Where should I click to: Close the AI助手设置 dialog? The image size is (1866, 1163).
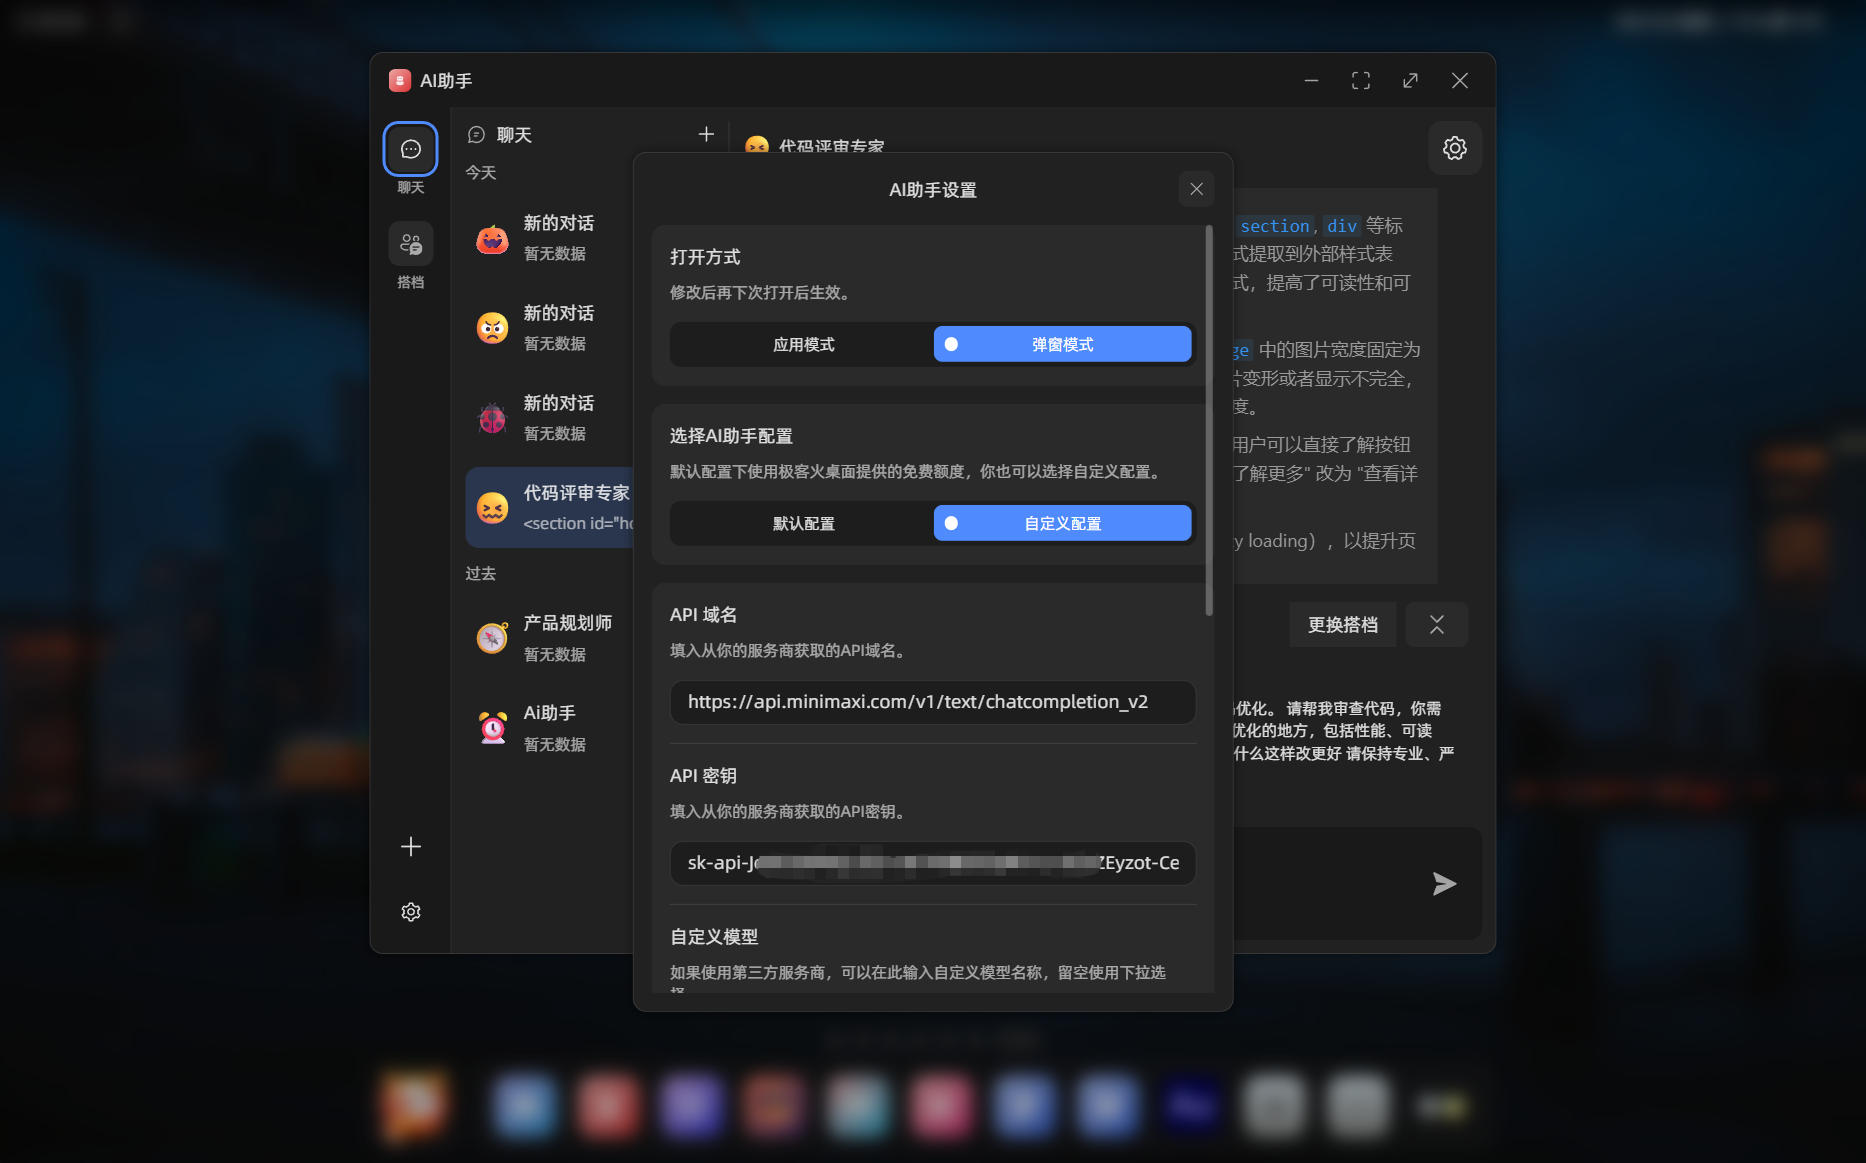click(1196, 188)
